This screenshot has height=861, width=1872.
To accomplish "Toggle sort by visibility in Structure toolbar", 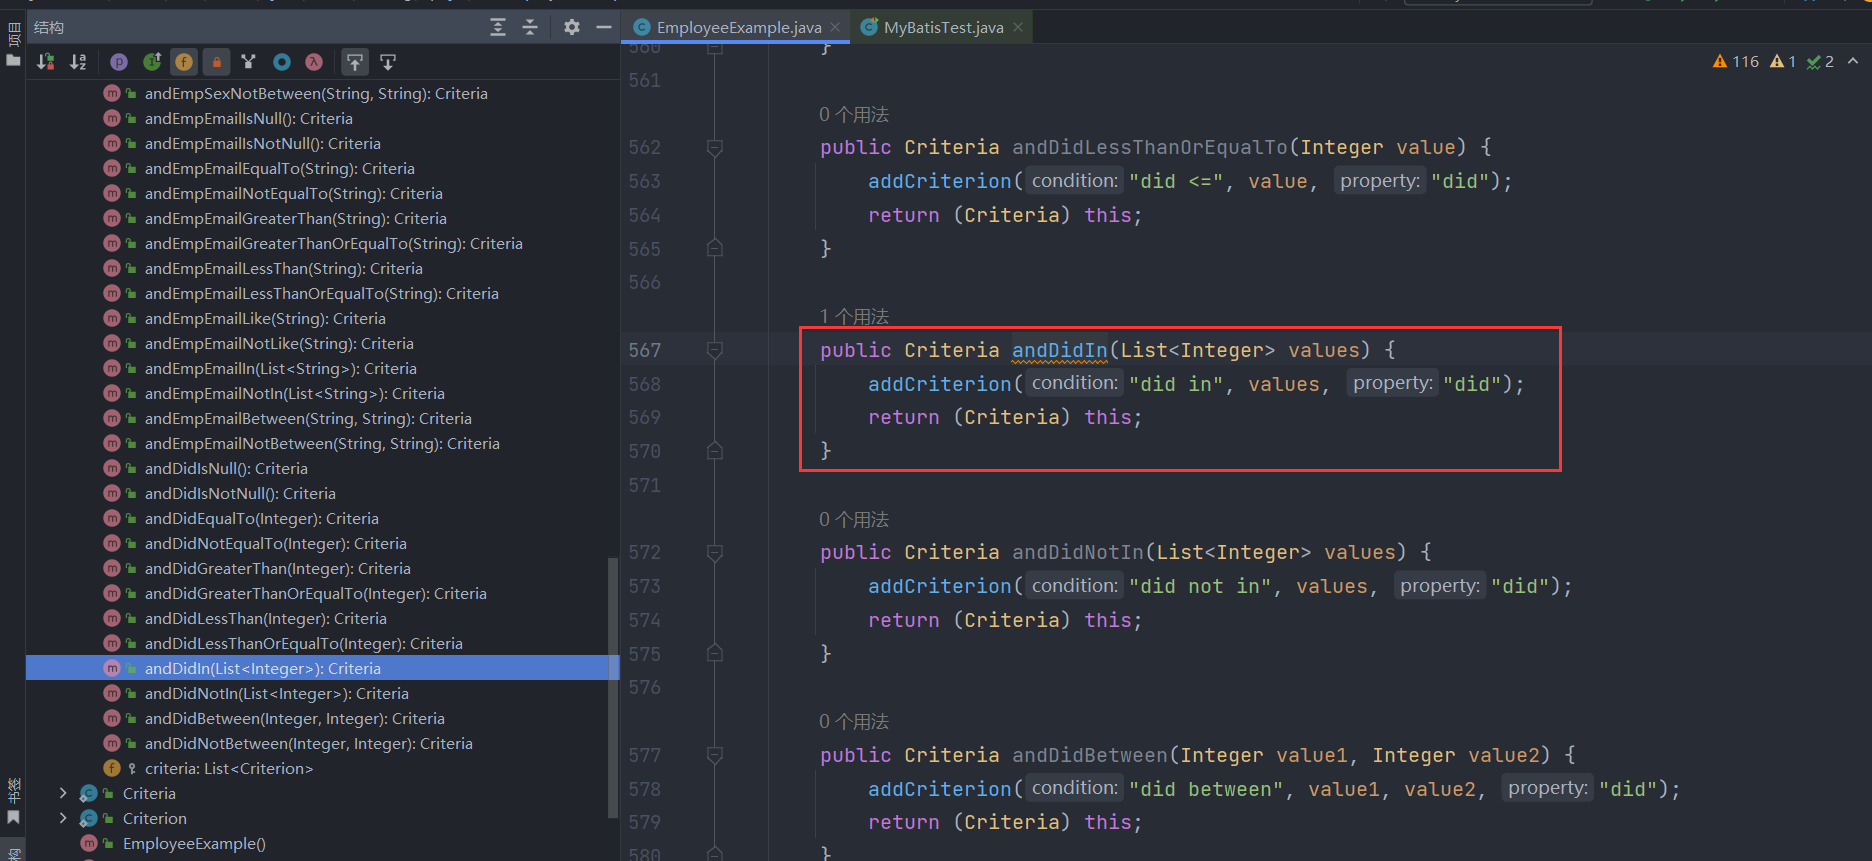I will [46, 62].
